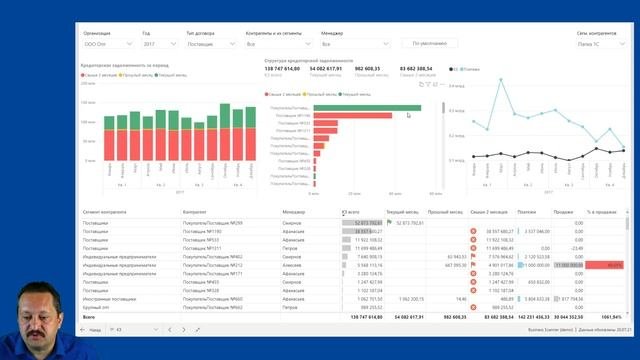This screenshot has width=640, height=360.
Task: Click highest peak point on Платежи line
Action: 501,80
